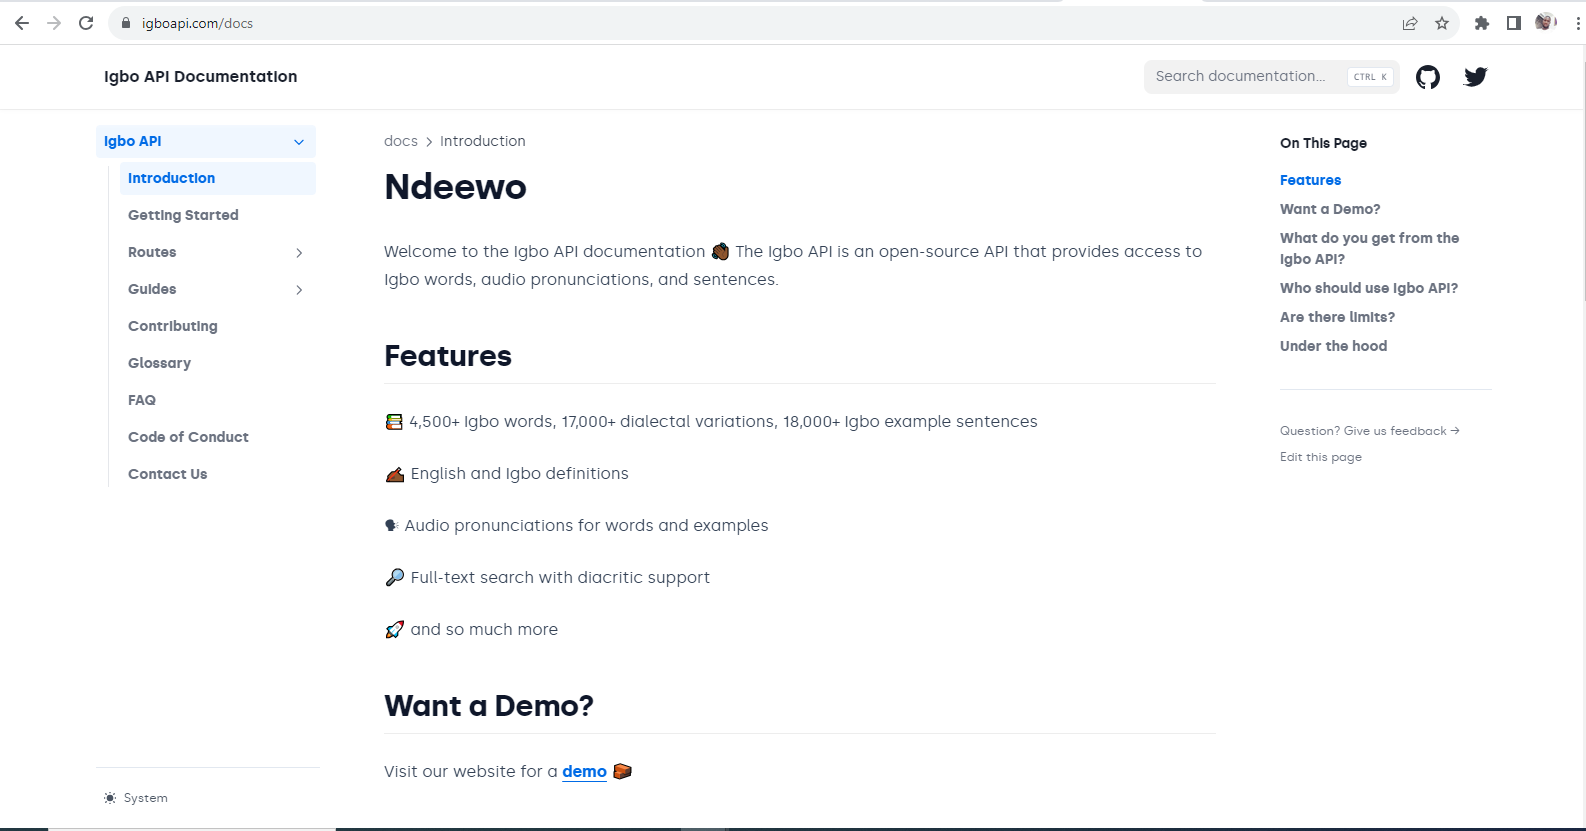
Task: Open the browser side panel icon
Action: (1514, 23)
